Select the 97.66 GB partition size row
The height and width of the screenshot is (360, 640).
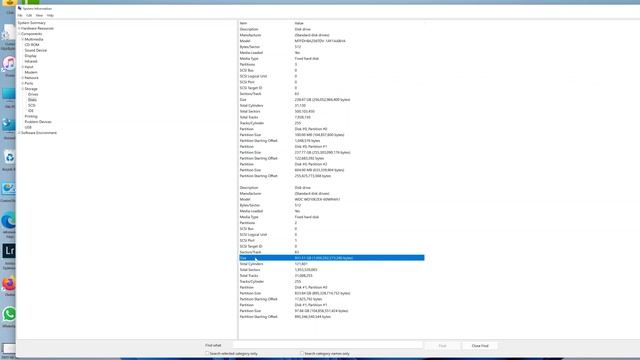[x=331, y=311]
